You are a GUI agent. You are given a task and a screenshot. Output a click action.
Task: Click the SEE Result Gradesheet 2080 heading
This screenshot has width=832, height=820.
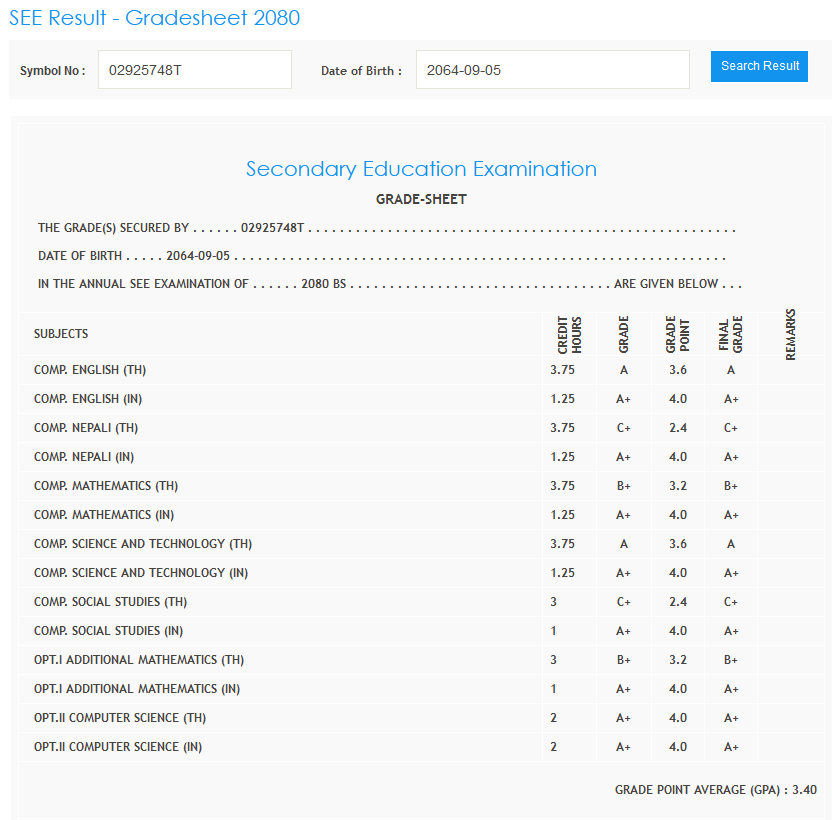154,18
